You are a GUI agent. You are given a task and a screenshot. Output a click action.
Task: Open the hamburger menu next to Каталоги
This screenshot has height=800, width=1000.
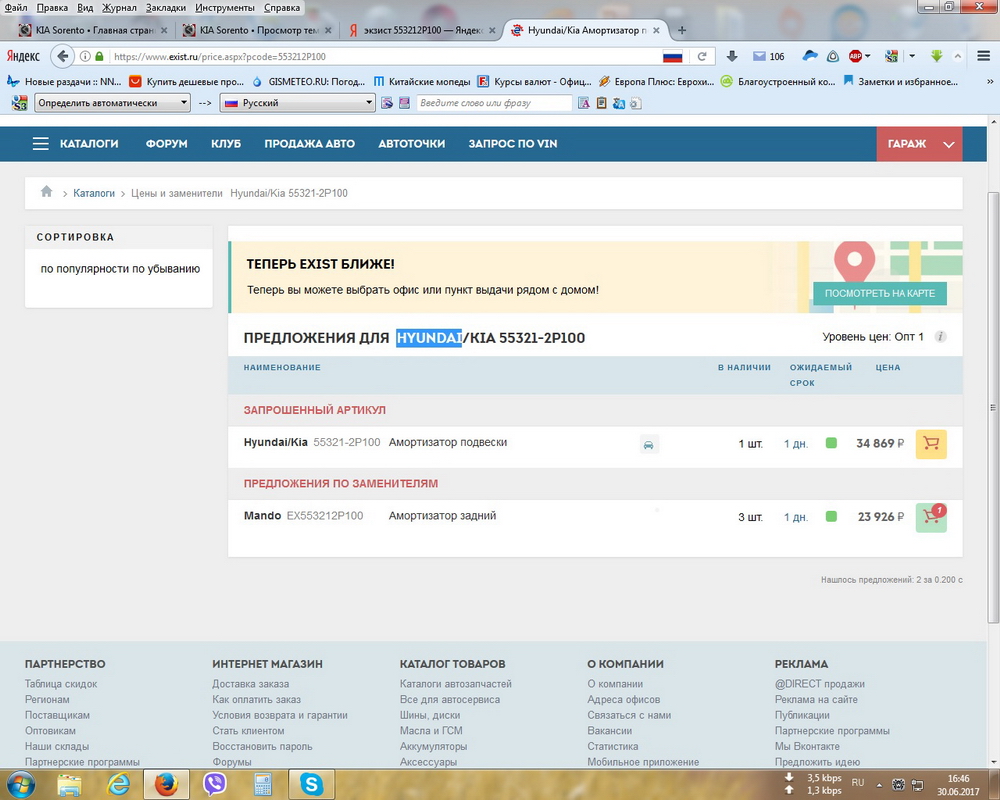point(40,144)
